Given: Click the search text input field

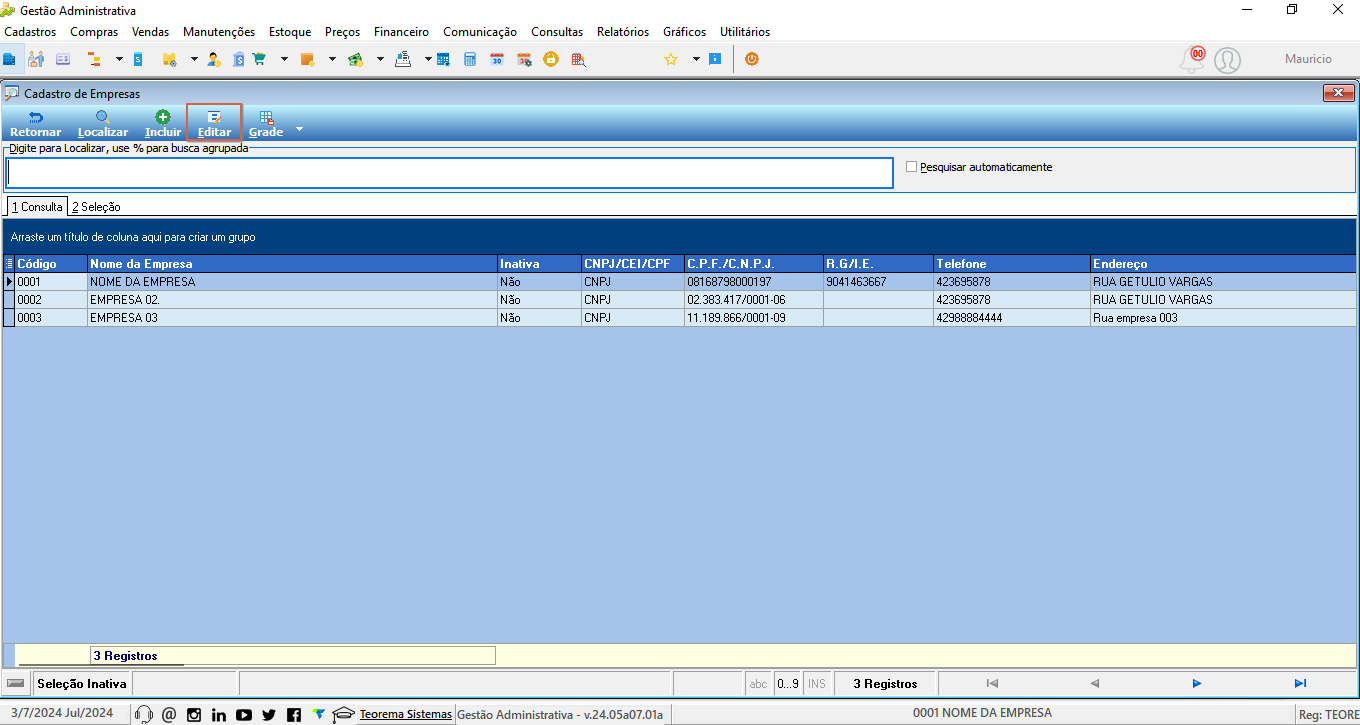Looking at the screenshot, I should (x=449, y=173).
